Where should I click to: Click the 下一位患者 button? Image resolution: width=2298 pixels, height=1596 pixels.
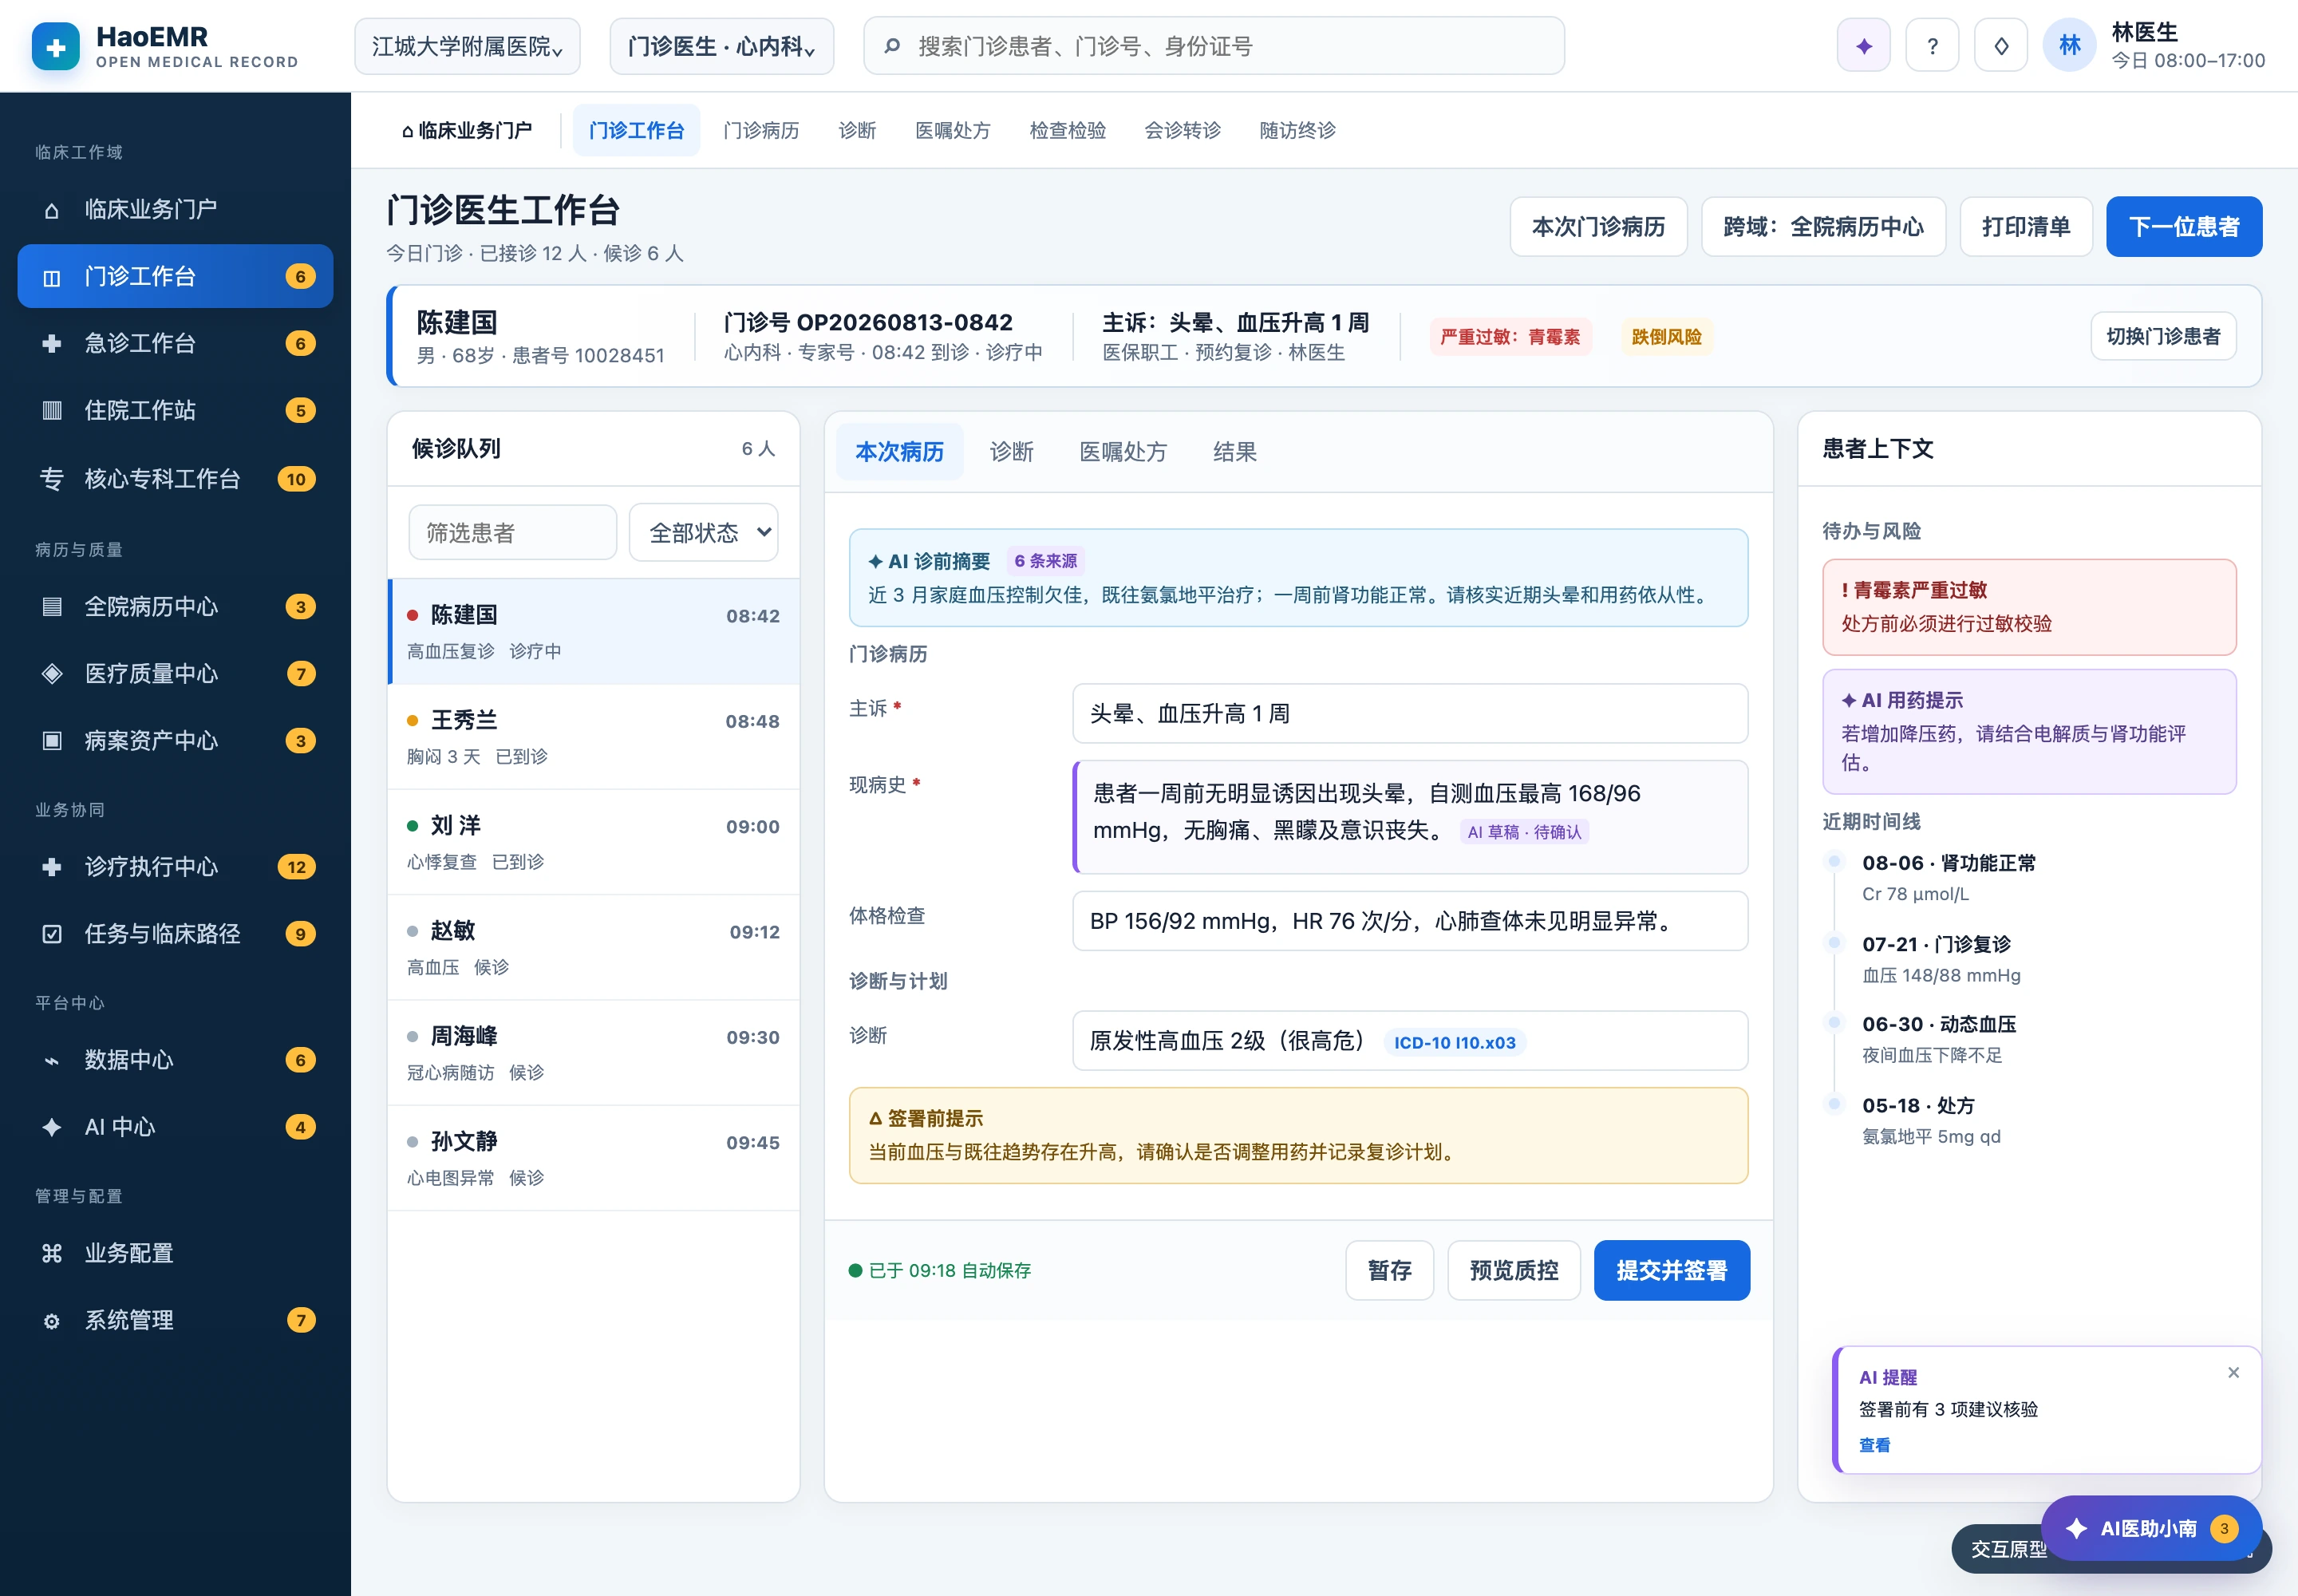pos(2184,226)
